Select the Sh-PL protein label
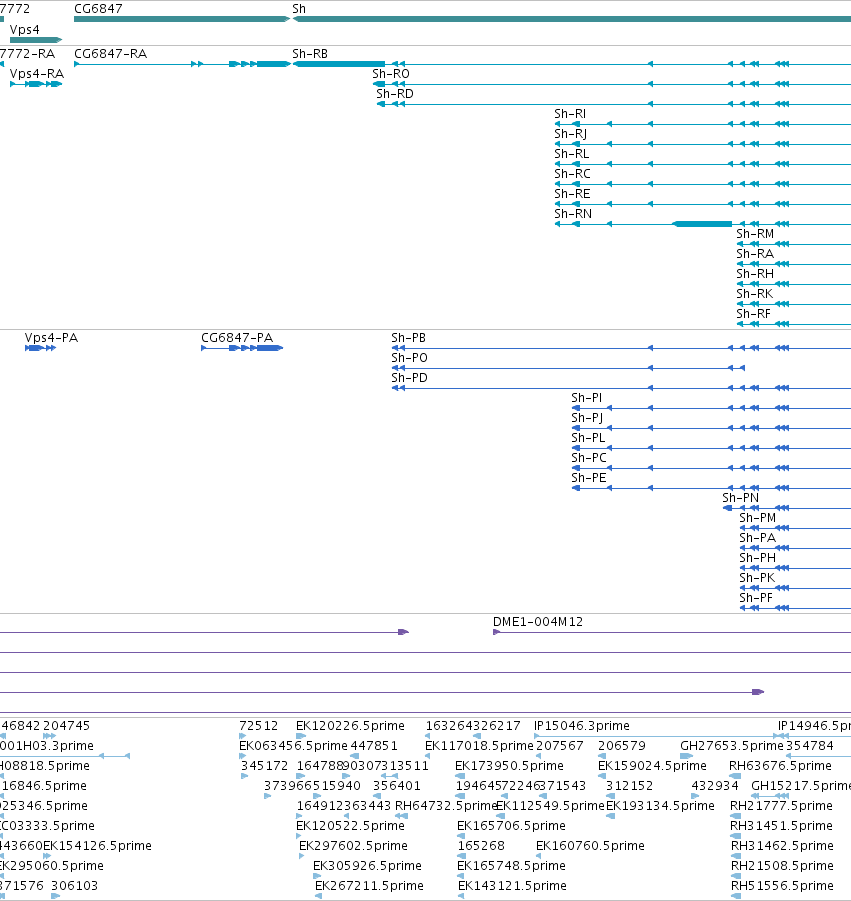The image size is (851, 901). (x=588, y=438)
